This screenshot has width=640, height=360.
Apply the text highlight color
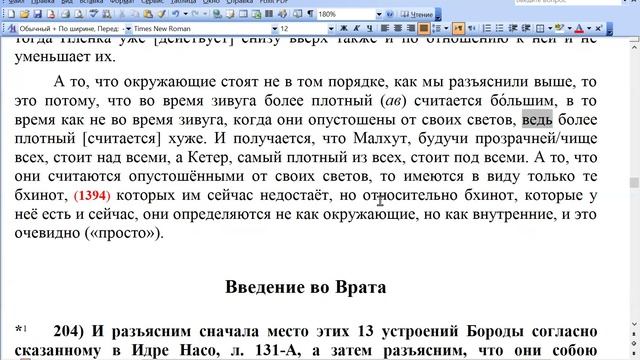coord(559,28)
